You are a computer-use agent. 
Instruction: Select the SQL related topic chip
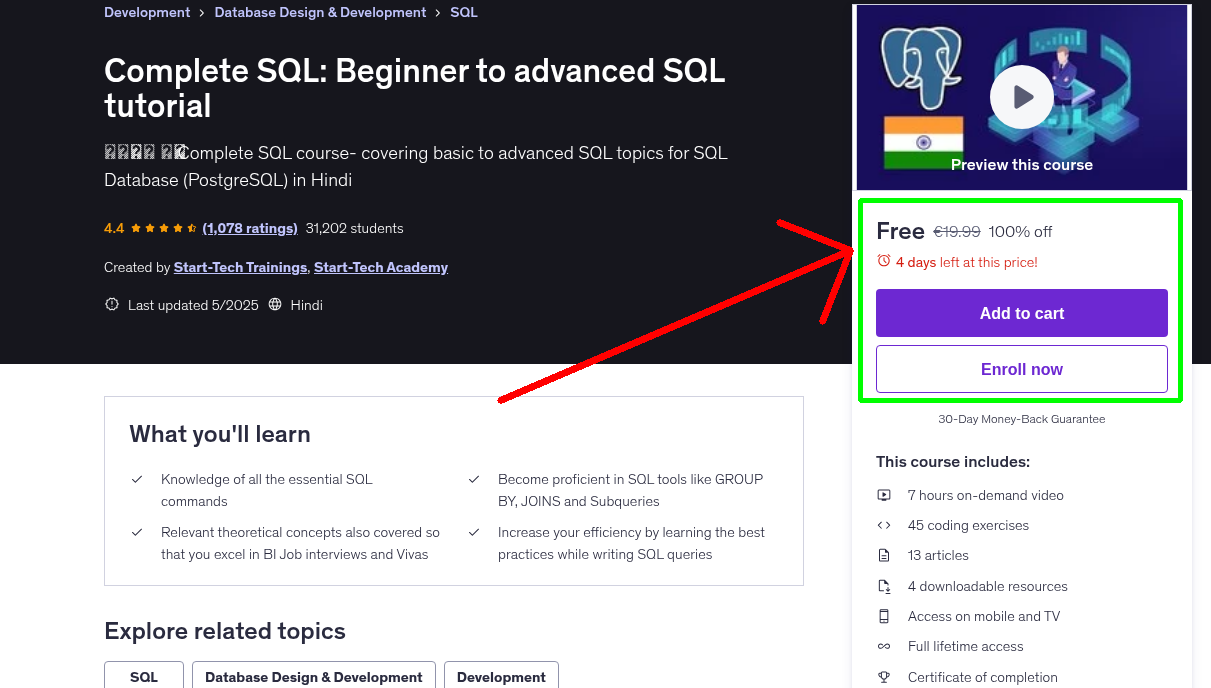[144, 675]
